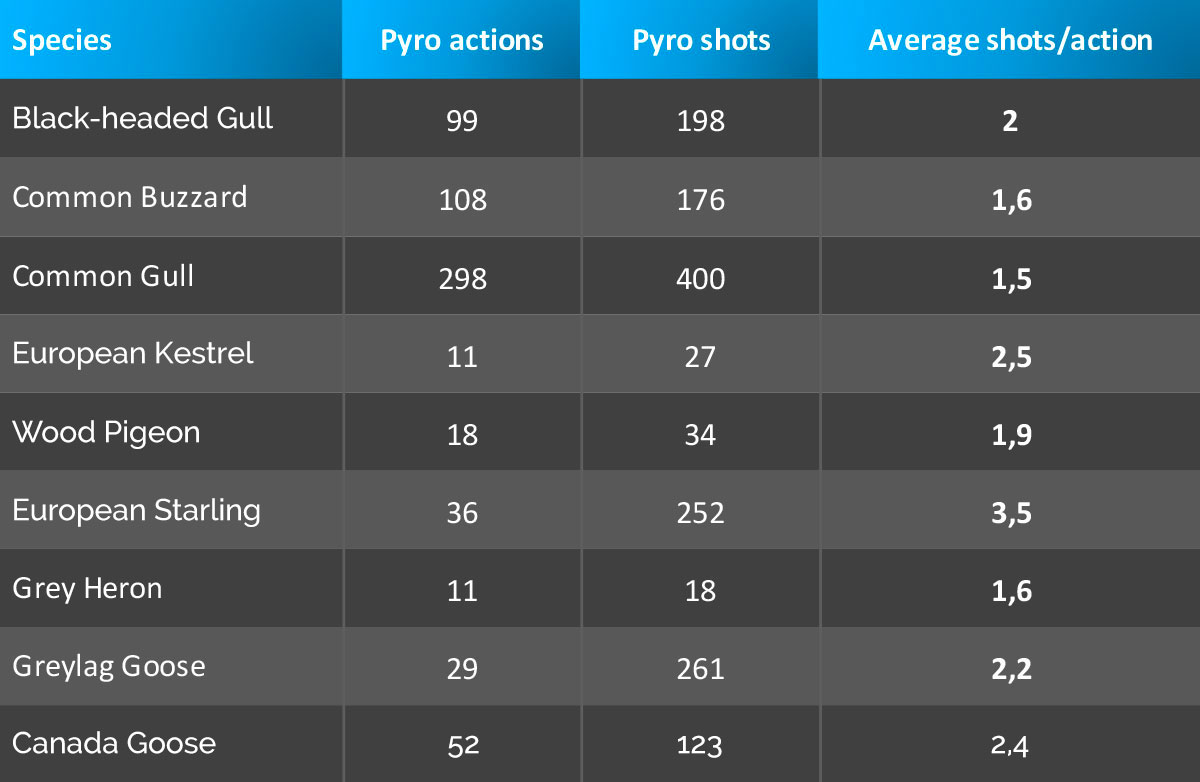Click the Canada Goose species cell
This screenshot has height=782, width=1200.
[114, 743]
